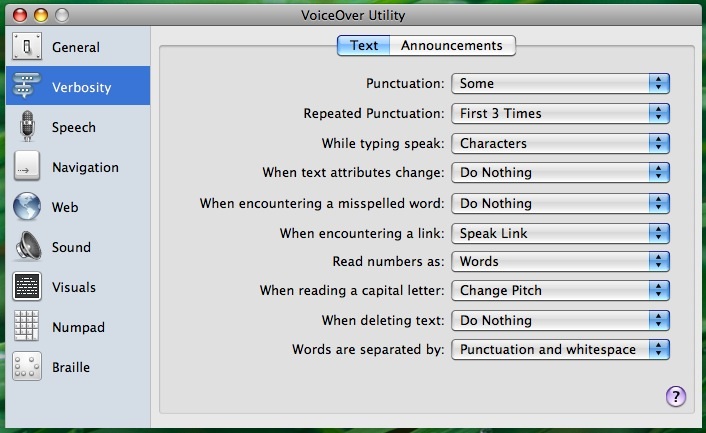Open the When text attributes change dropdown
706x433 pixels.
coord(561,172)
